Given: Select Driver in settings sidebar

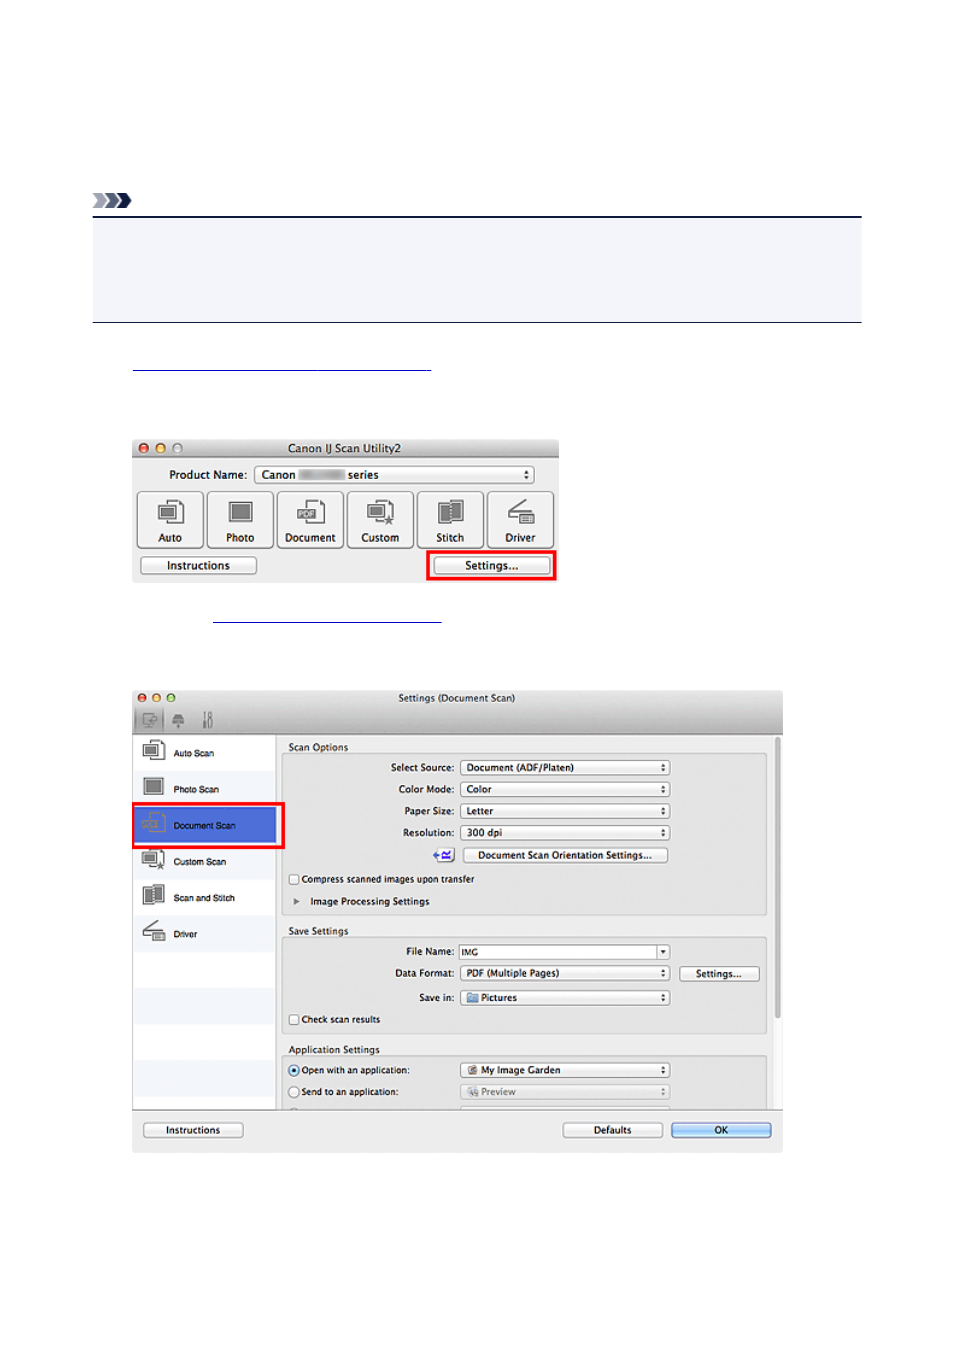Looking at the screenshot, I should 204,933.
